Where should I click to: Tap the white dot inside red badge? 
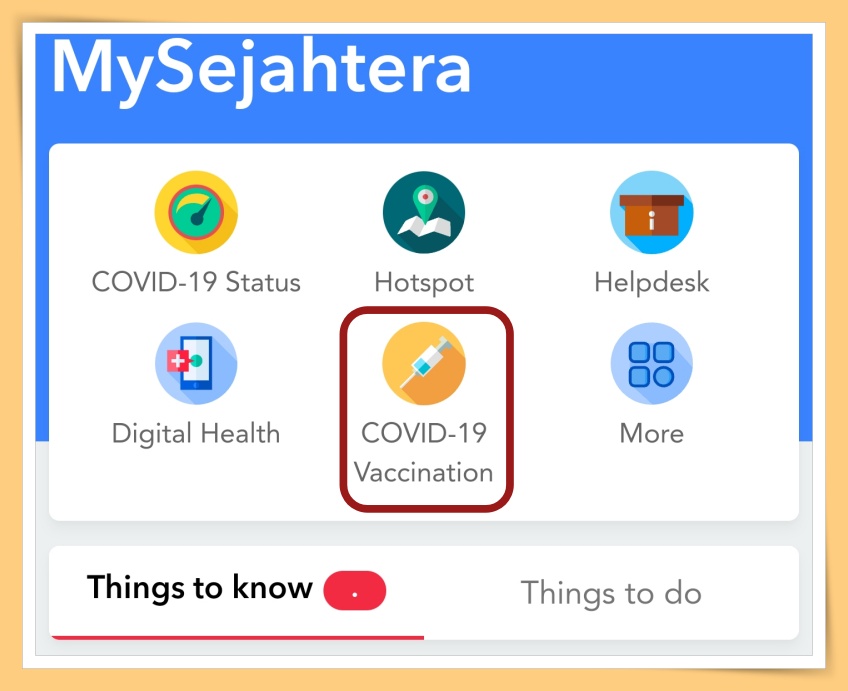(355, 595)
